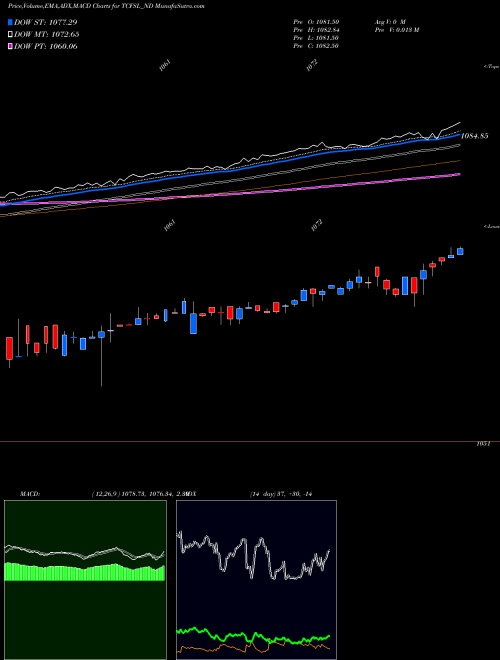Click the MACD values '(12,26,9) 1078.73, 1076.84'
This screenshot has width=500, height=660.
(x=133, y=494)
